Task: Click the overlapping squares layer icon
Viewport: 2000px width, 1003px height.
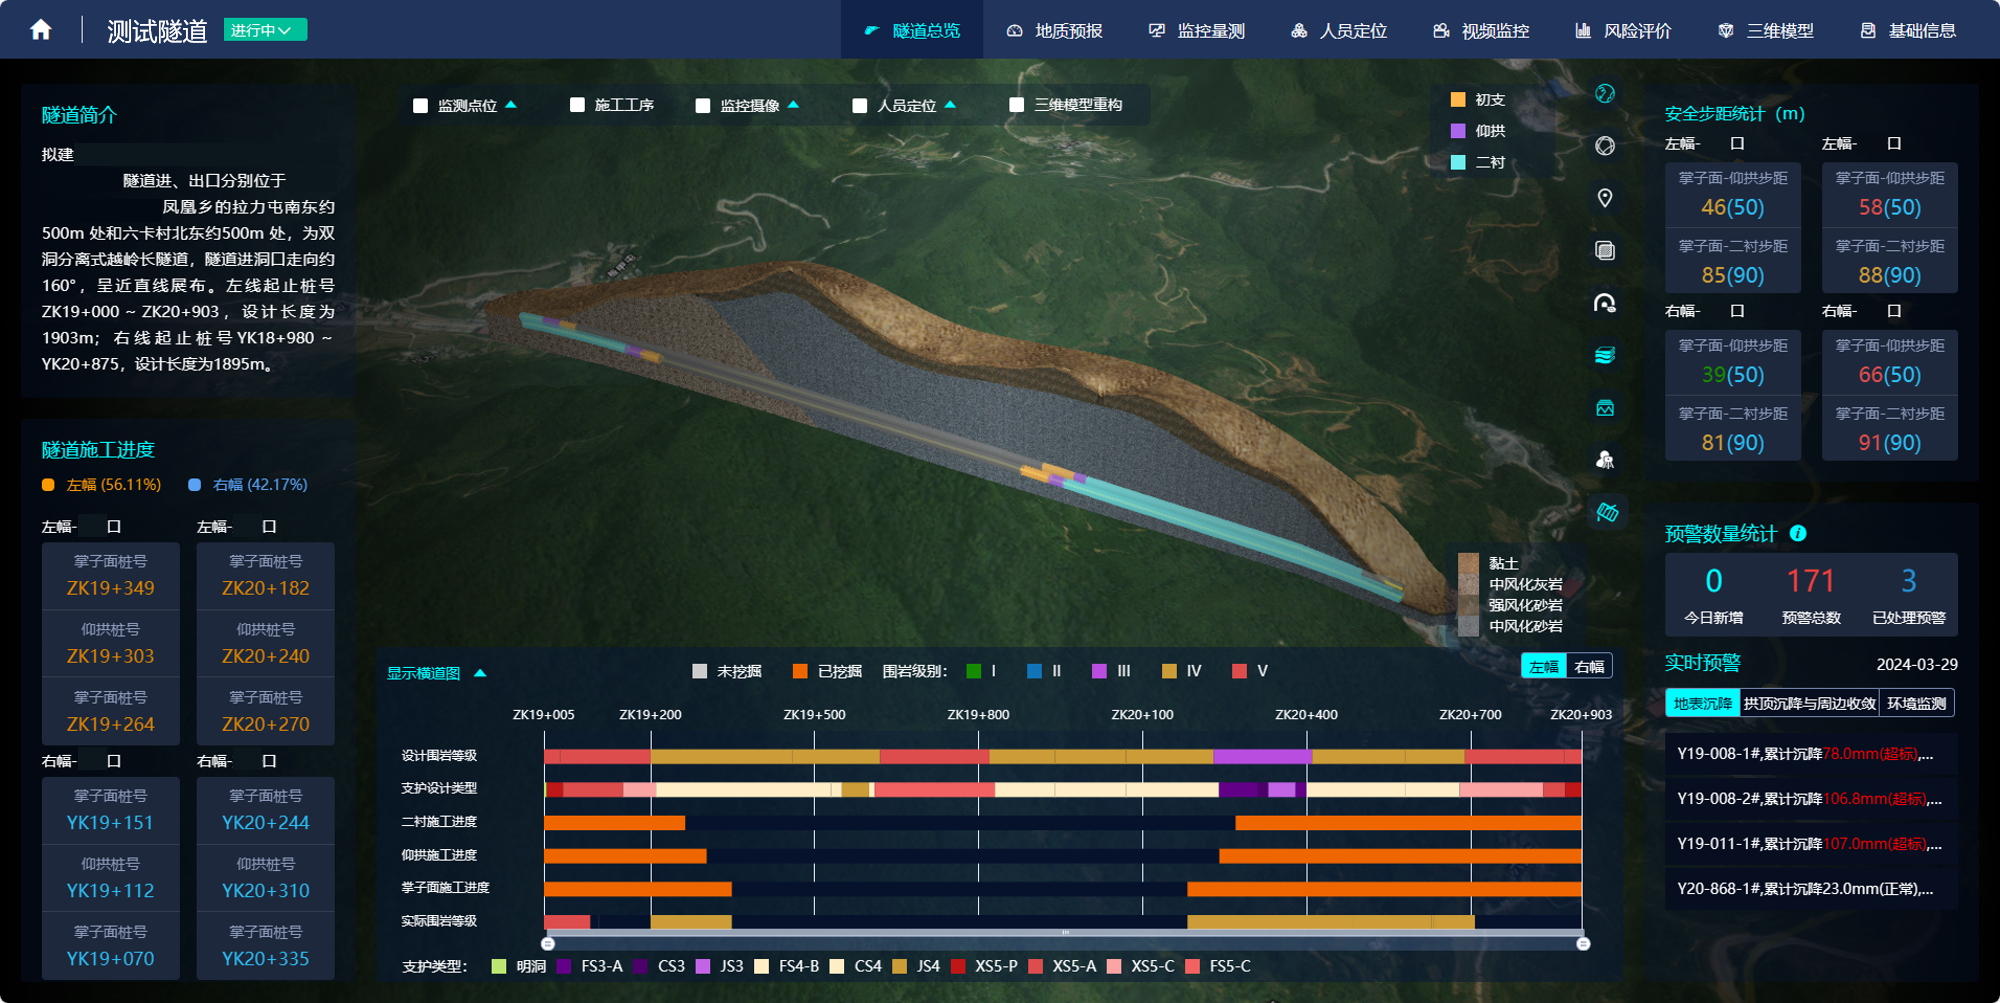Action: tap(1605, 251)
